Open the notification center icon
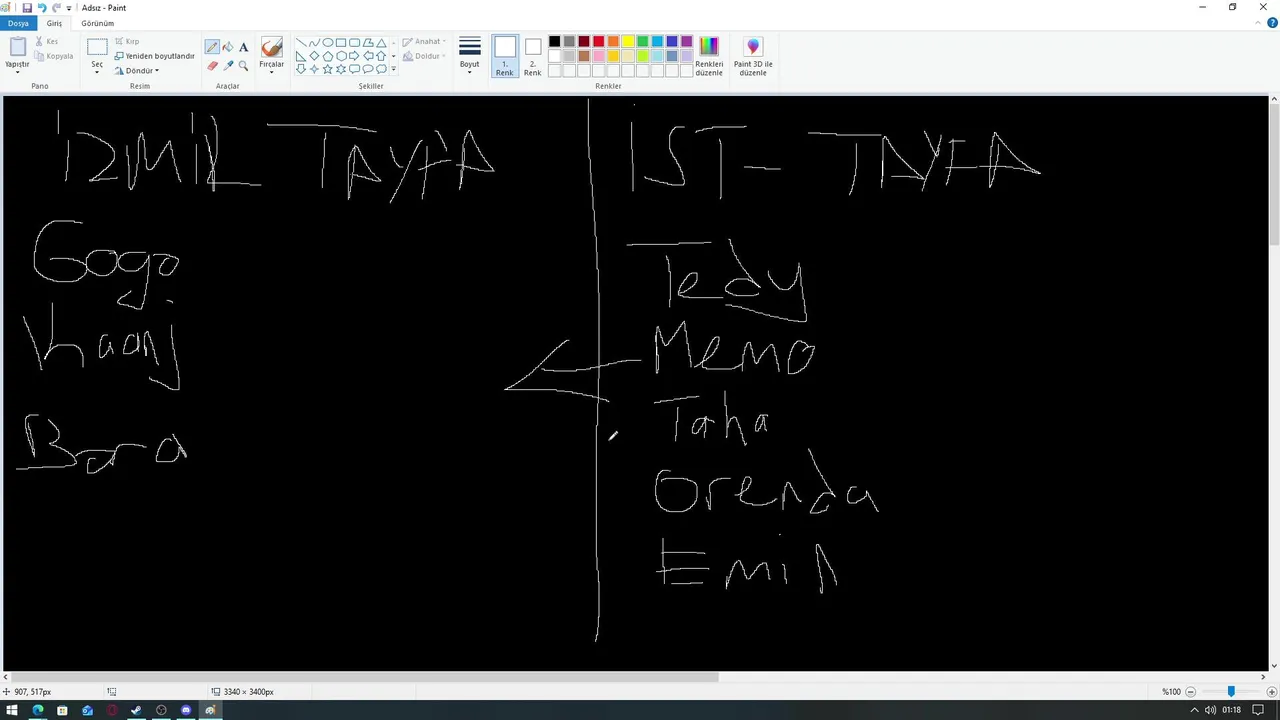 1258,710
